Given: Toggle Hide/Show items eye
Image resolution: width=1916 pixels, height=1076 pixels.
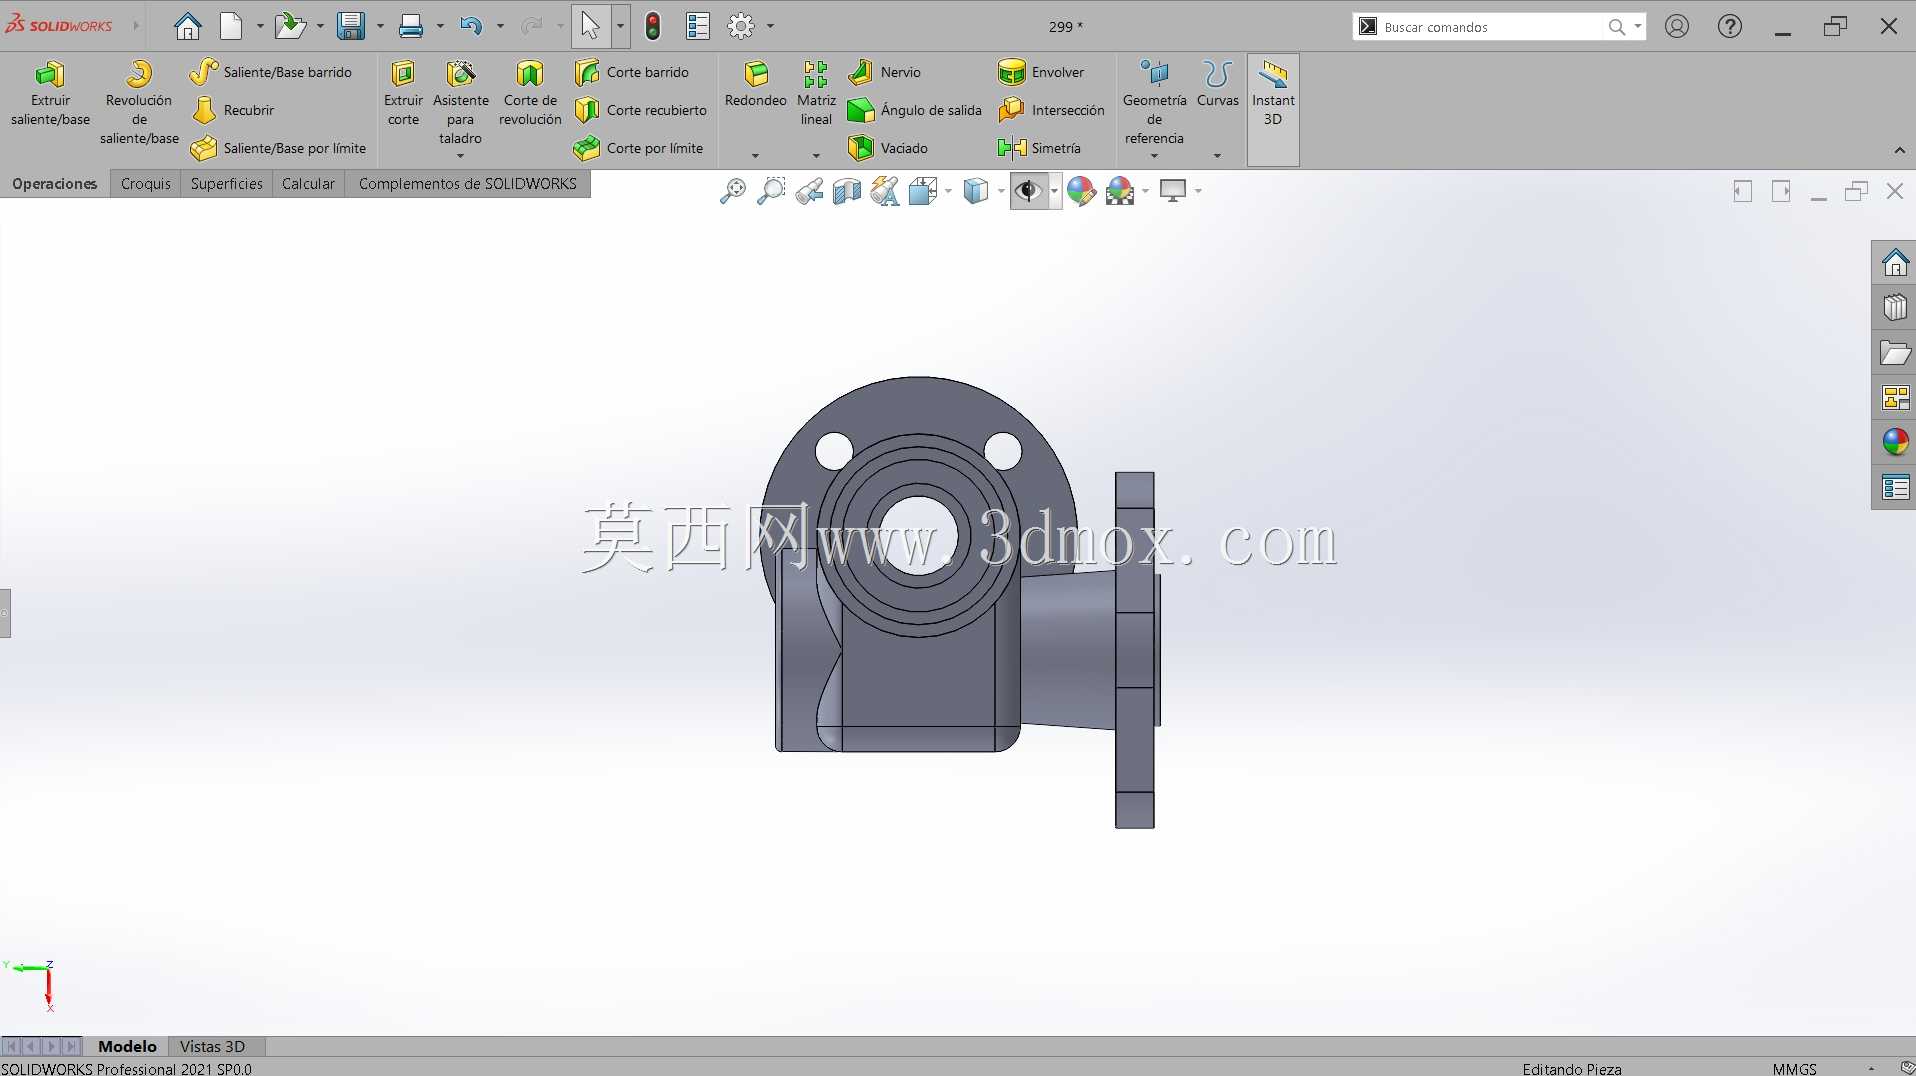Looking at the screenshot, I should coord(1028,191).
